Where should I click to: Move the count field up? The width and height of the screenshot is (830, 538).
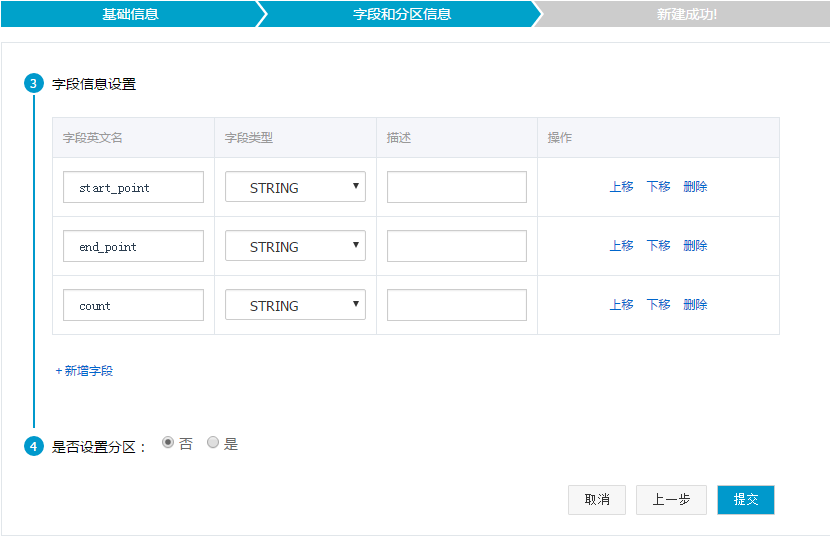click(621, 305)
